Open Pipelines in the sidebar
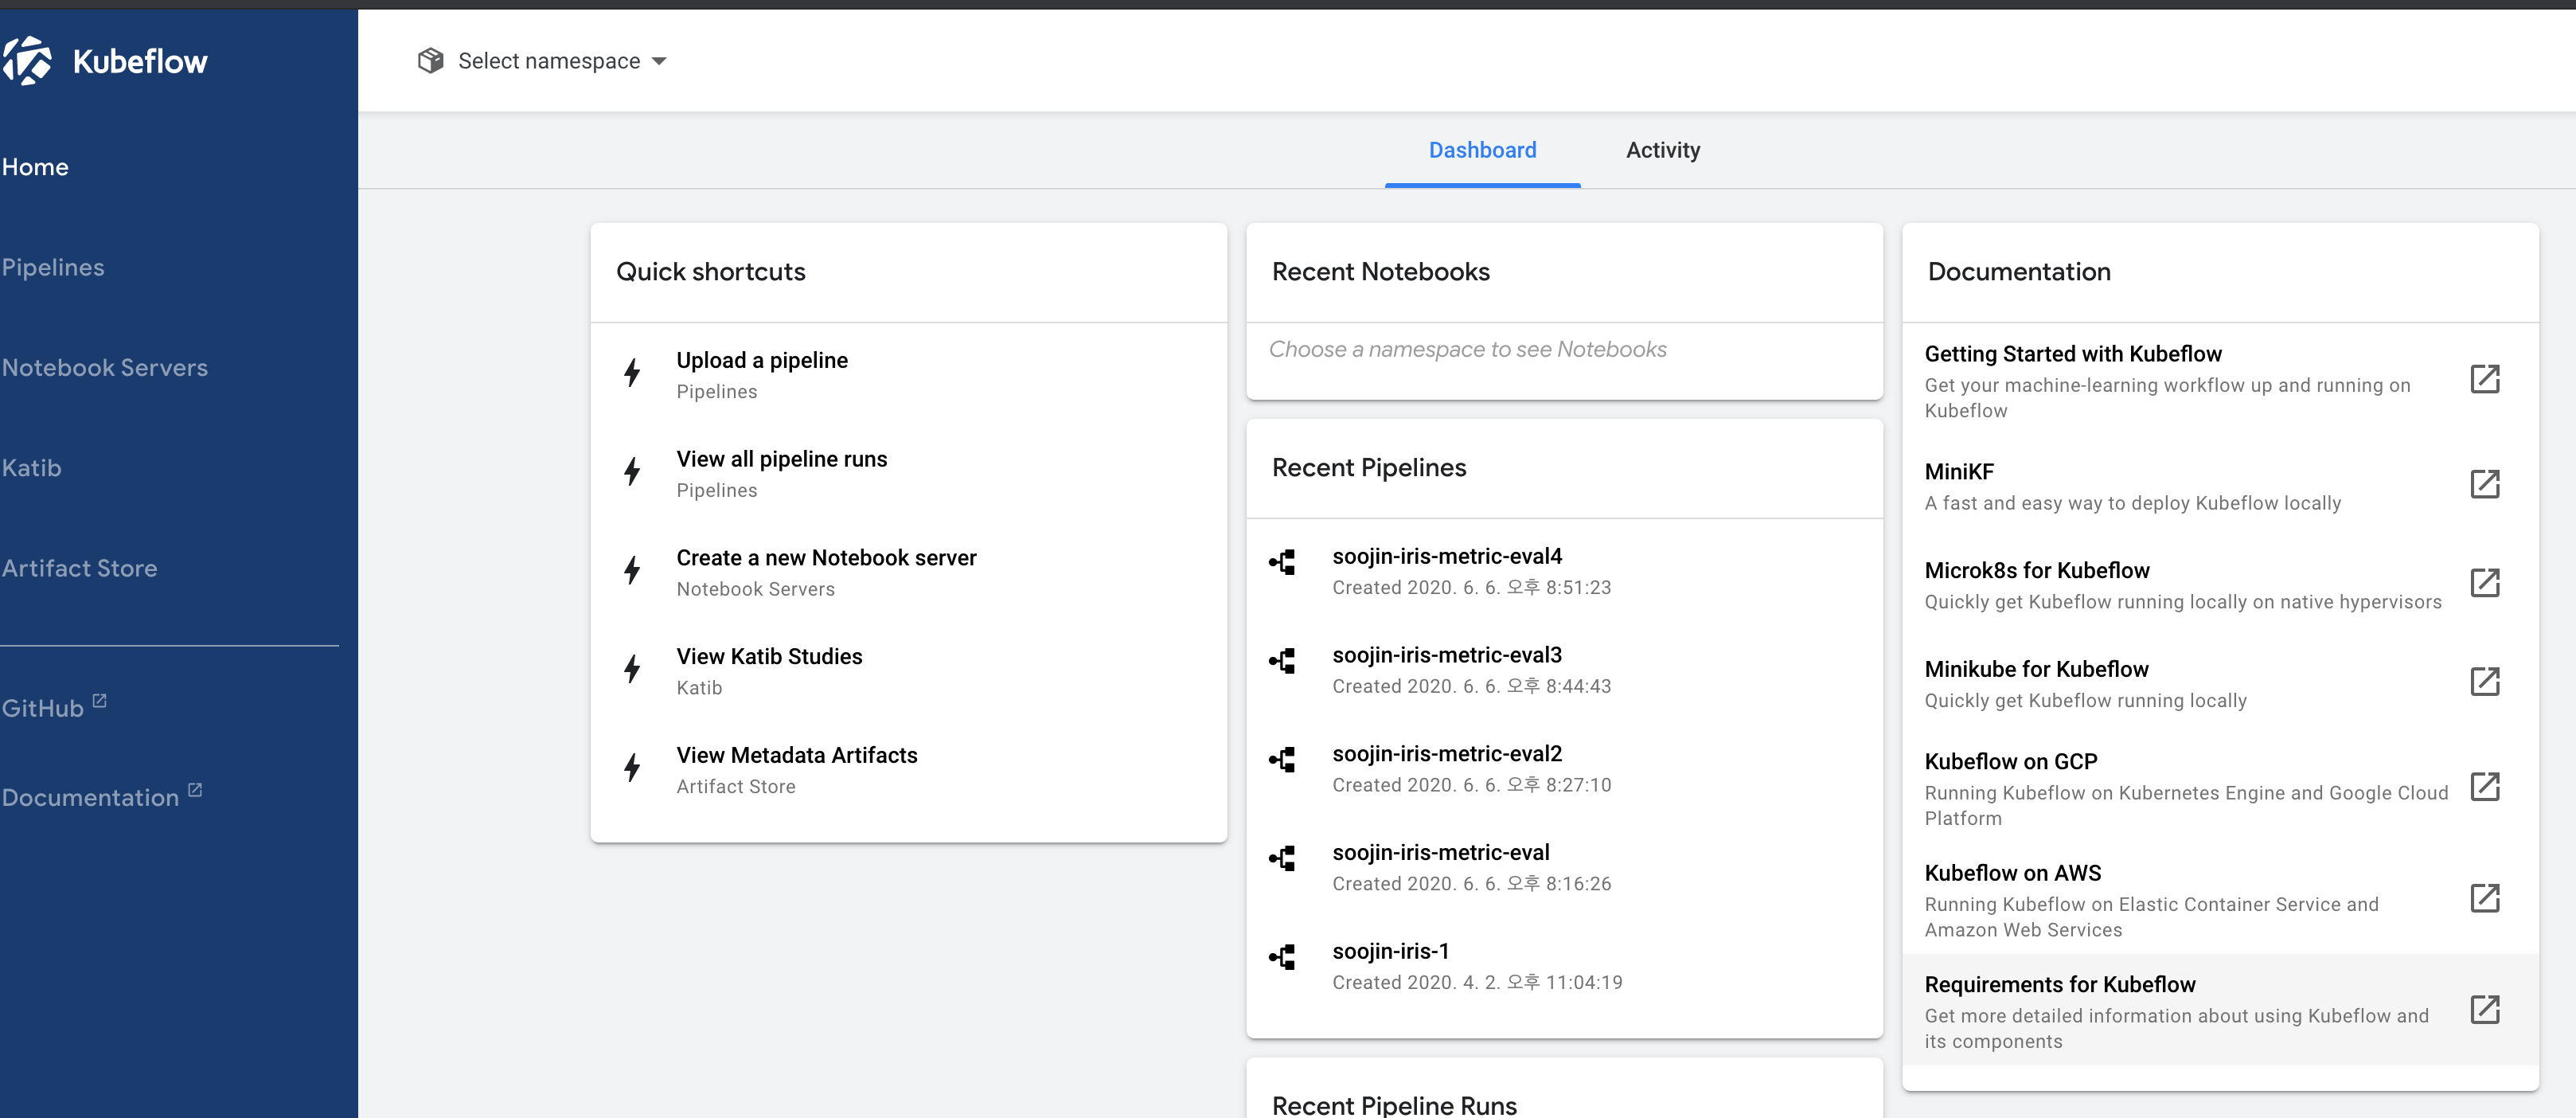 coord(53,267)
